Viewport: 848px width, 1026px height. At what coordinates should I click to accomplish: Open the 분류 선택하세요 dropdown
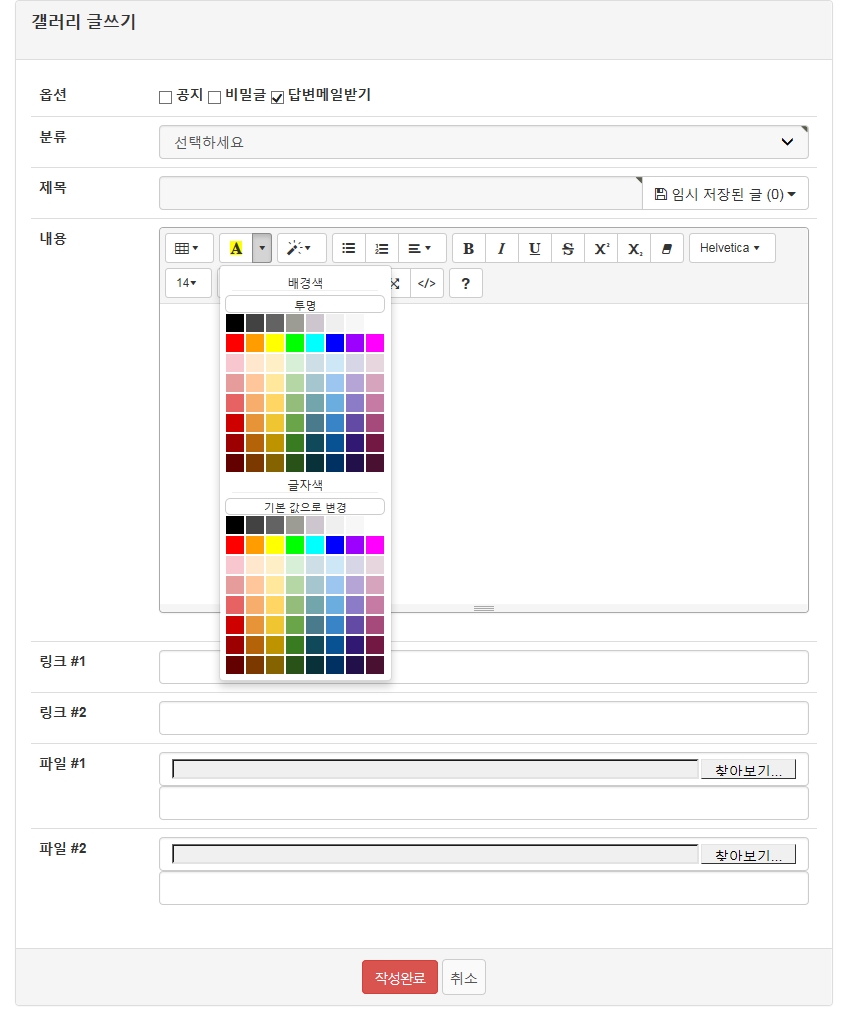coord(483,142)
